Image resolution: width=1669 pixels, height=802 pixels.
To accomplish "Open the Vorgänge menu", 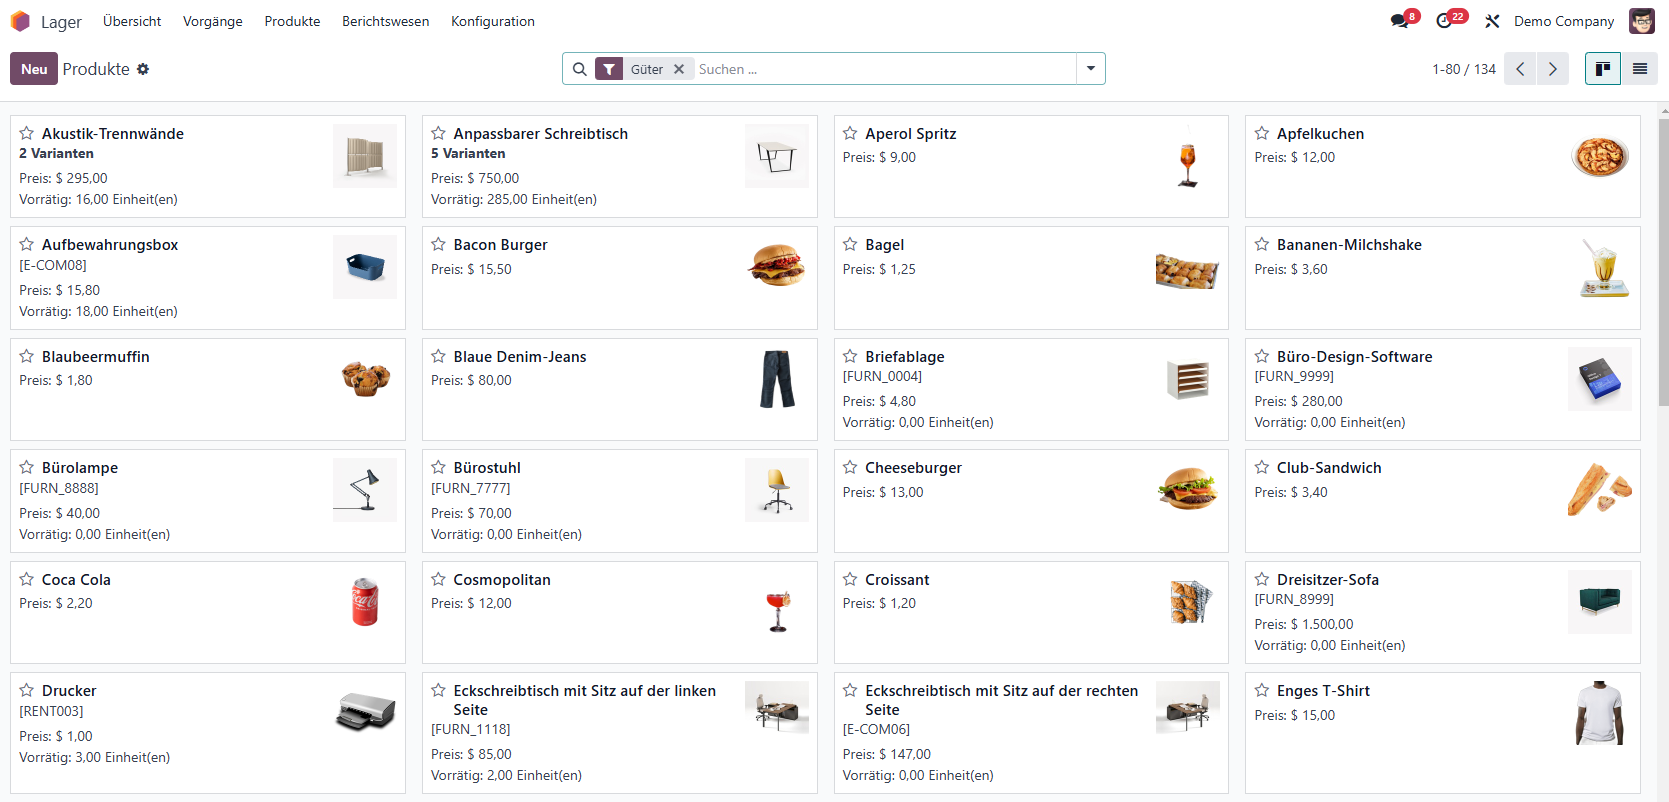I will pos(212,21).
